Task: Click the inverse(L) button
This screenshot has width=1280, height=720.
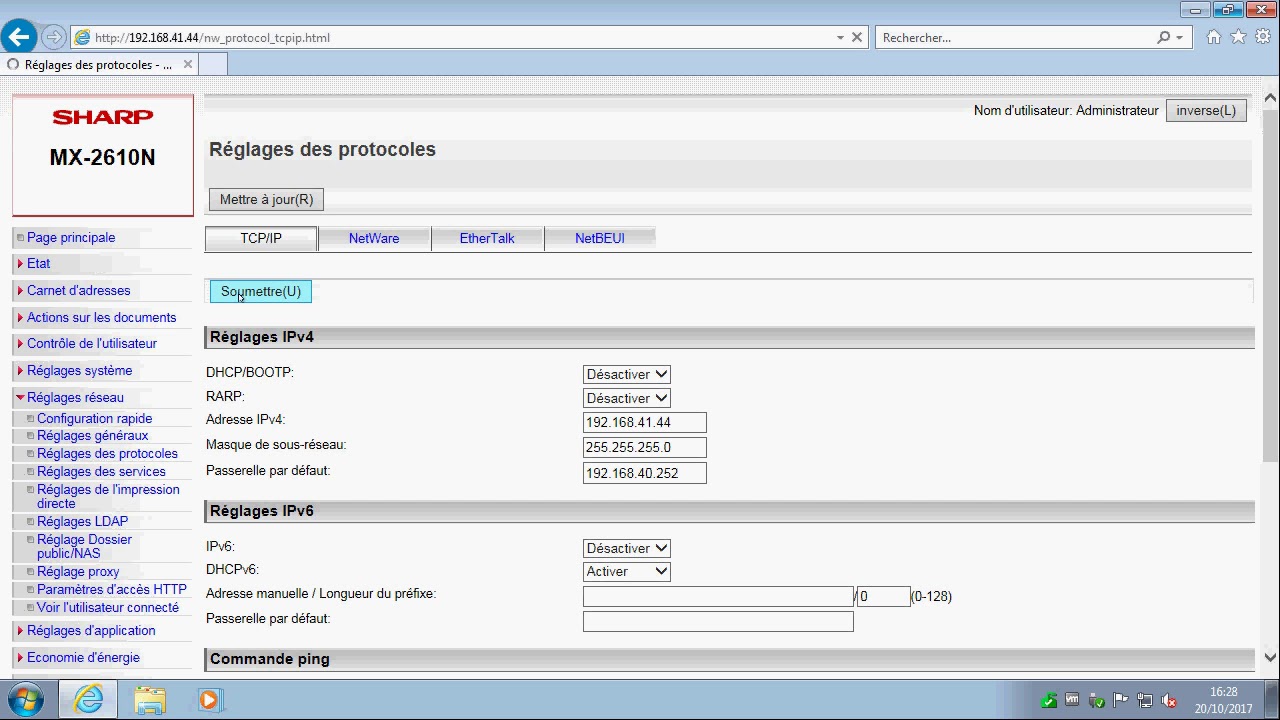Action: coord(1206,110)
